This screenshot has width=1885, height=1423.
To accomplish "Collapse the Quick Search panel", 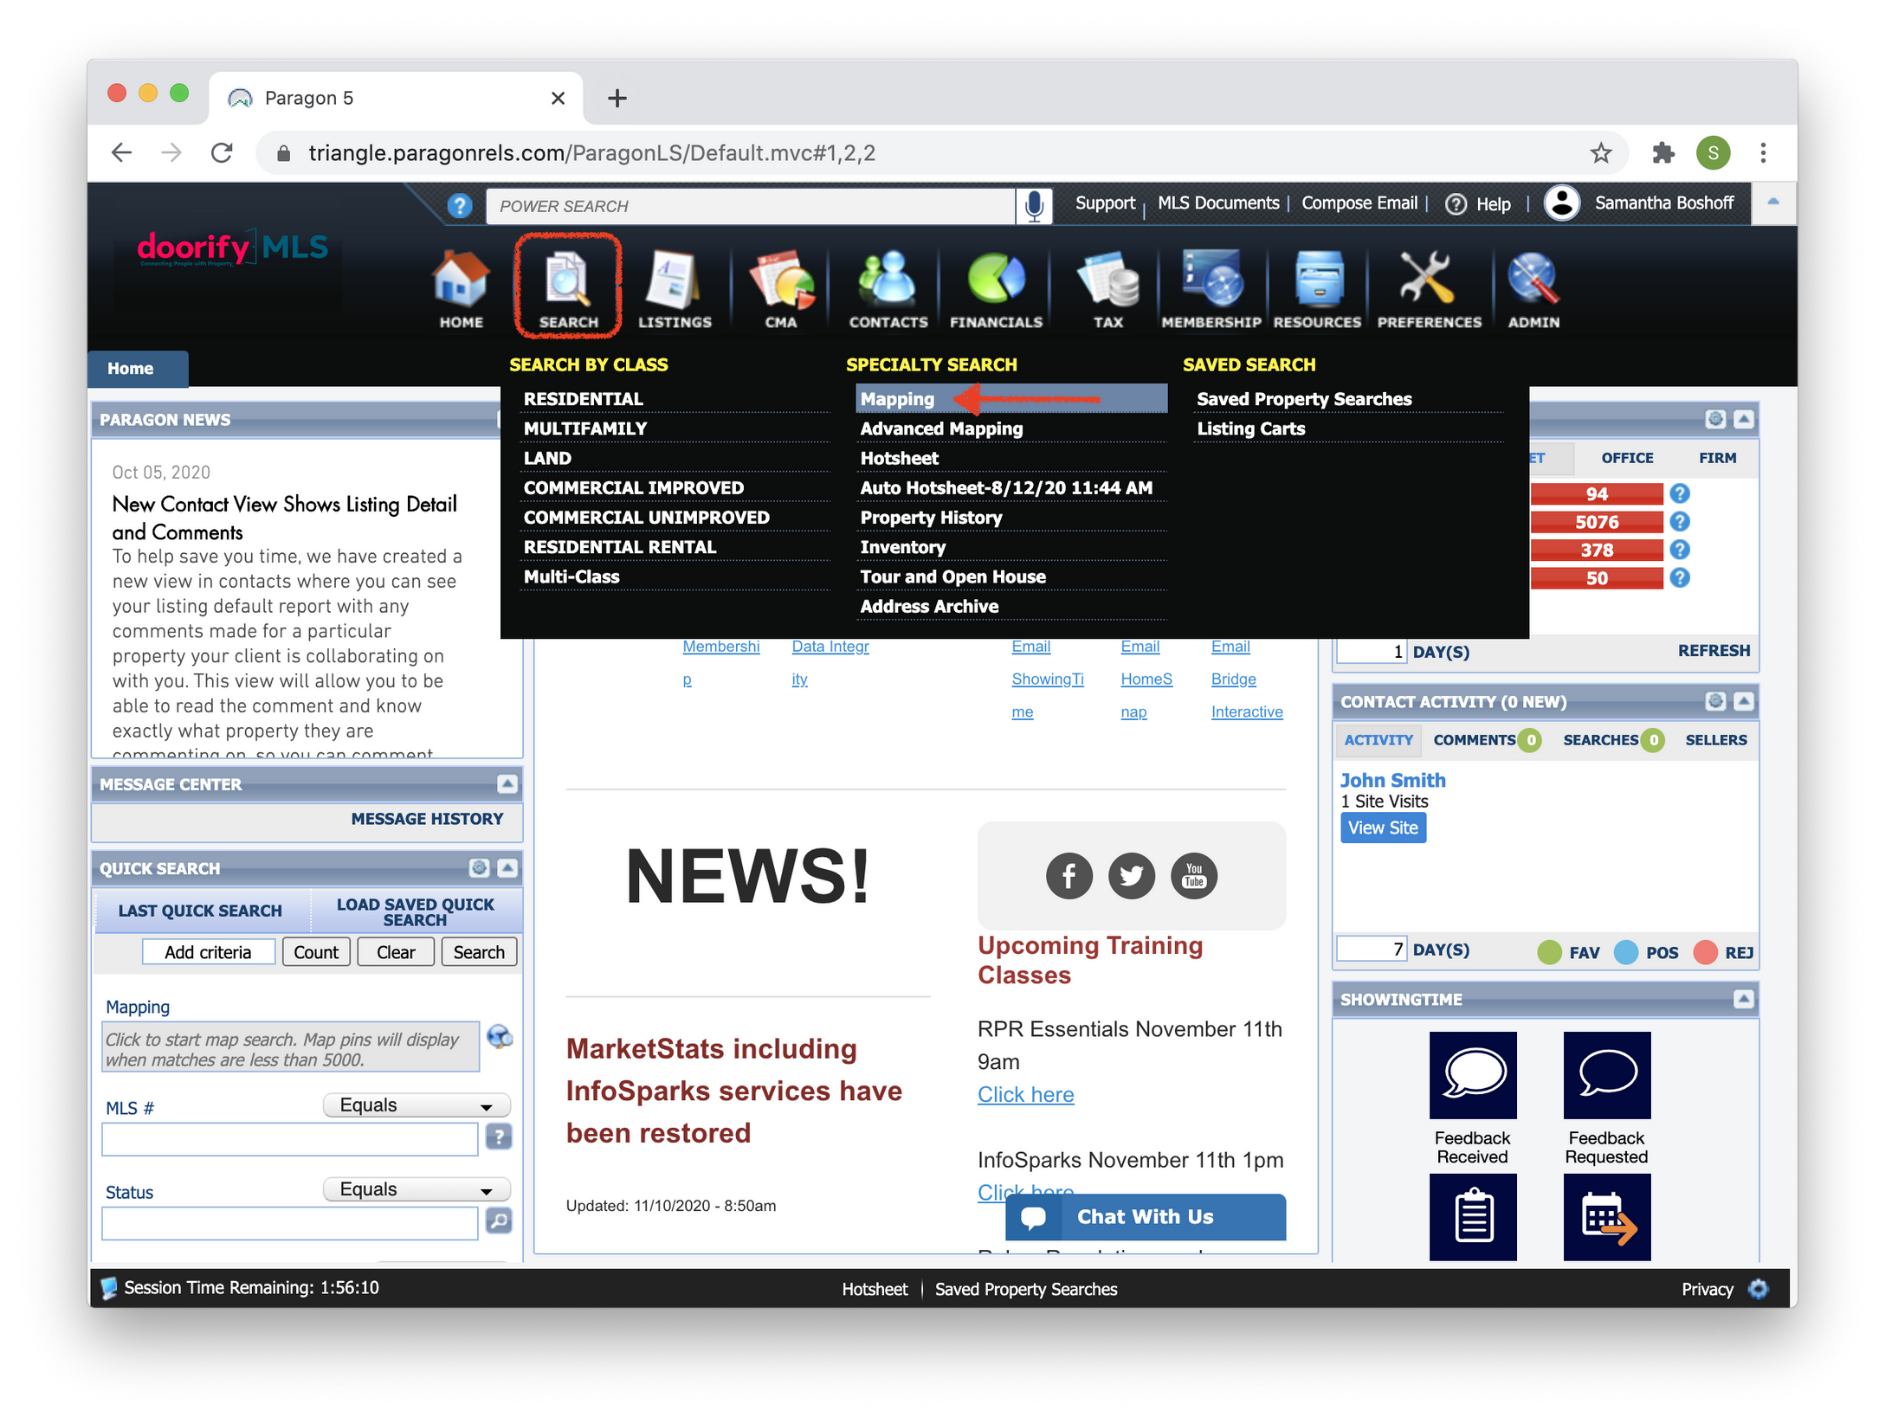I will pos(507,868).
